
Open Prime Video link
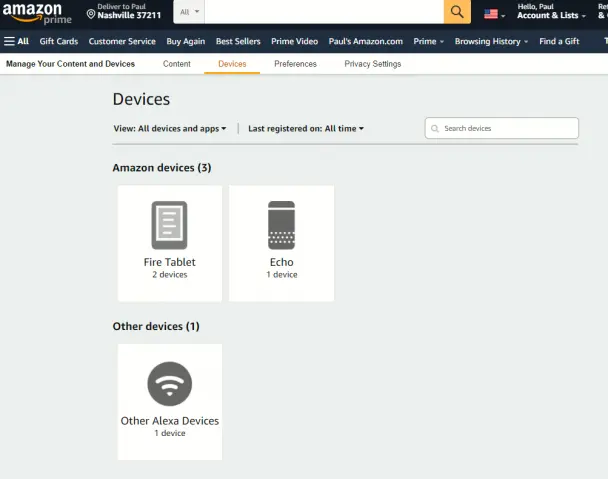pyautogui.click(x=294, y=41)
